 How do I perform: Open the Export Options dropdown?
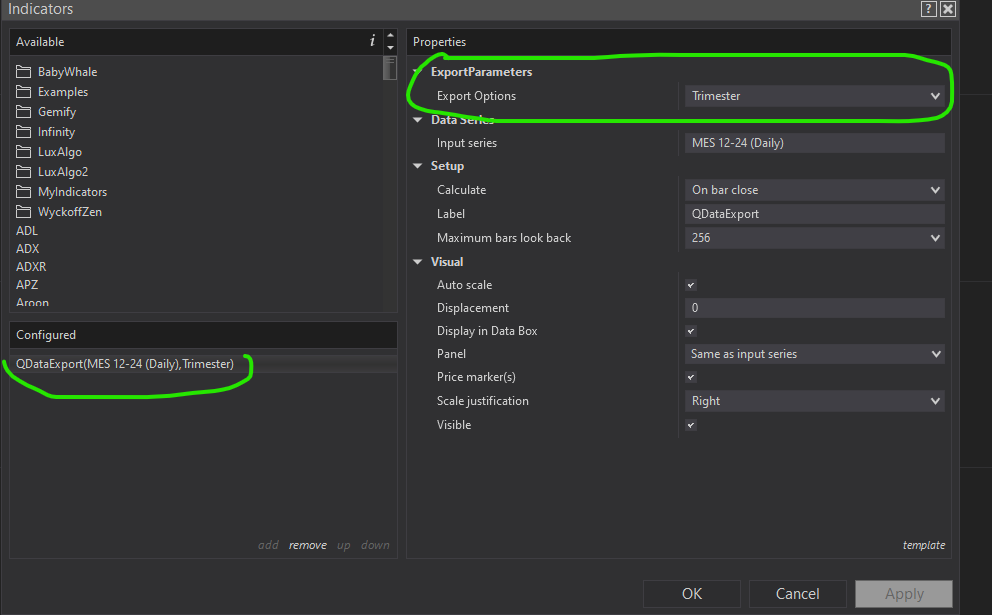pos(814,96)
